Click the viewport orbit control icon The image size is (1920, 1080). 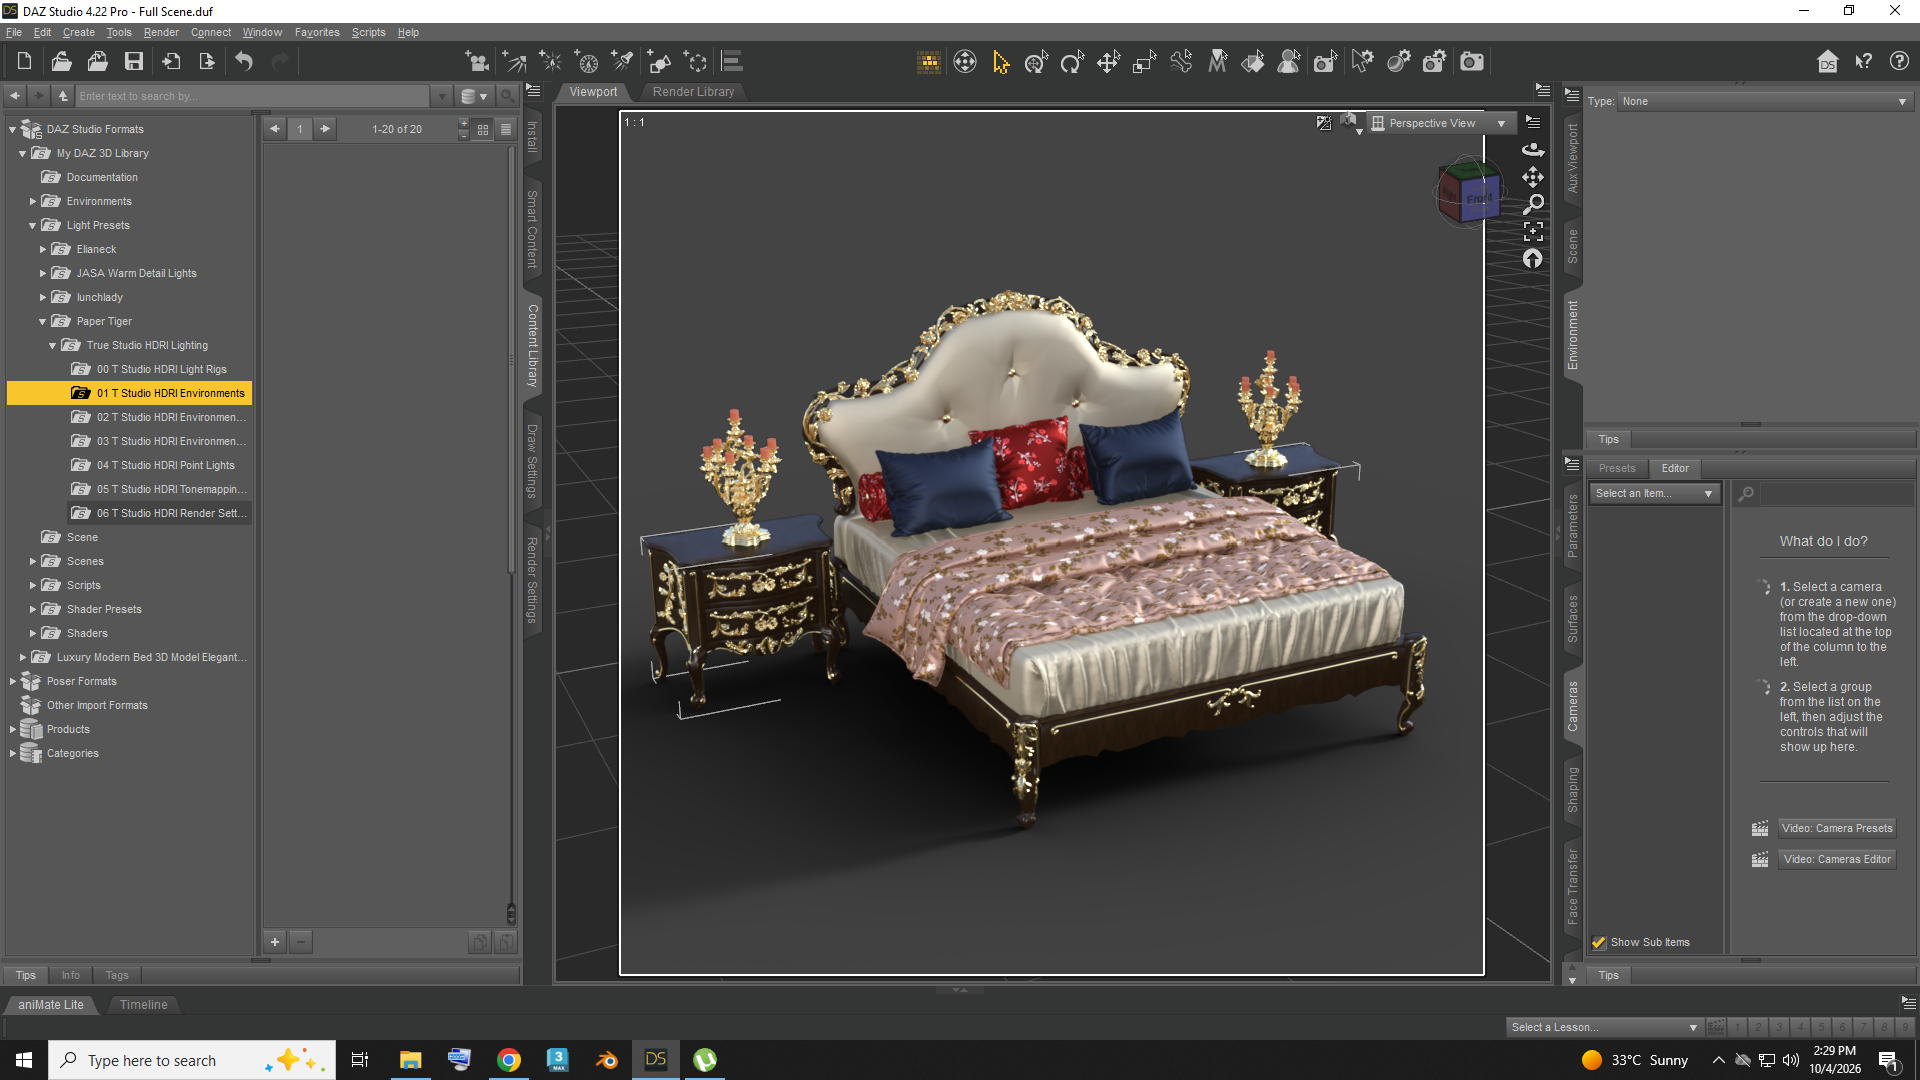(1533, 150)
